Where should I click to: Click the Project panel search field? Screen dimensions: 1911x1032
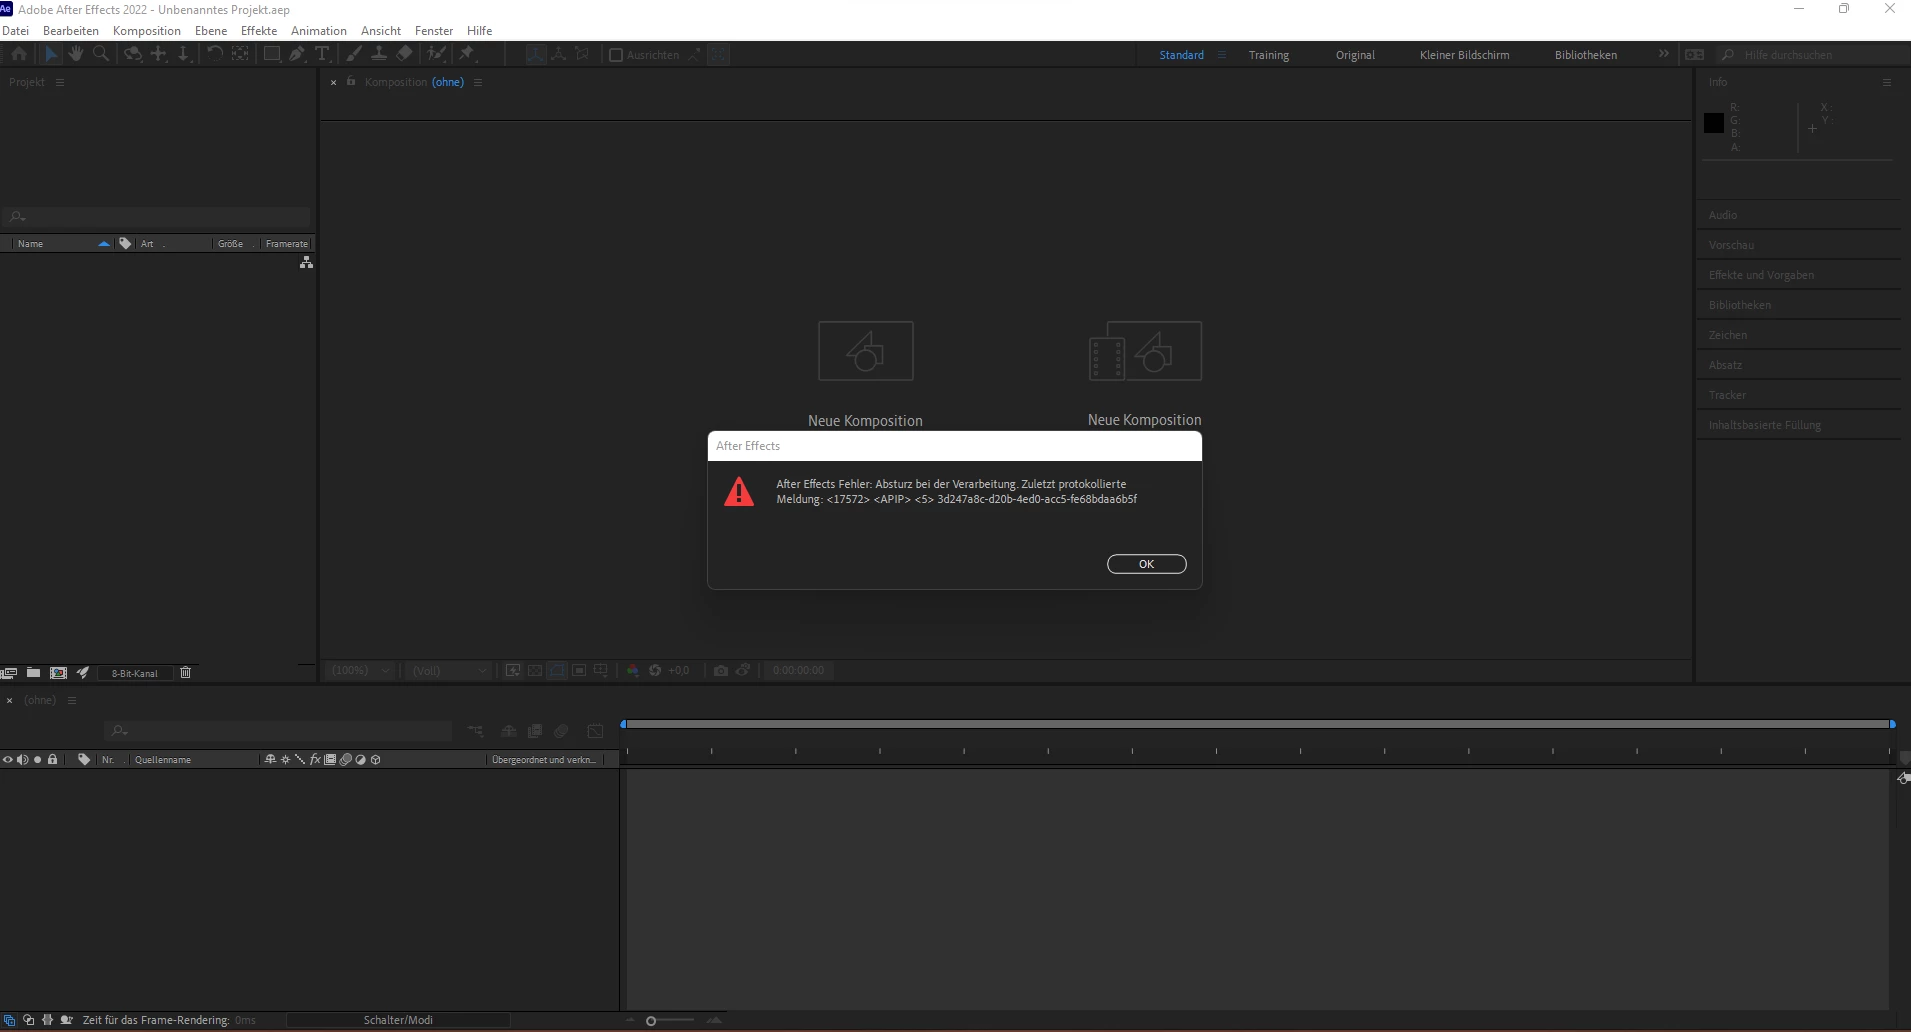click(158, 216)
